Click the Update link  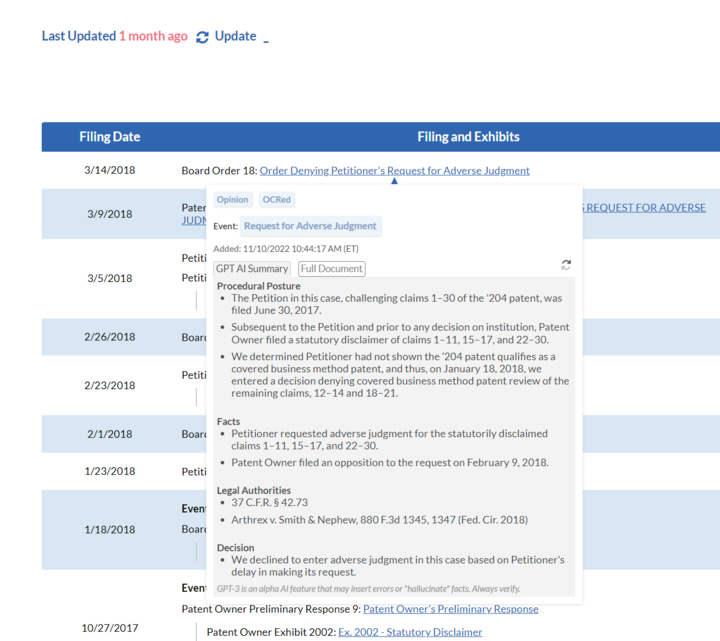click(x=236, y=36)
